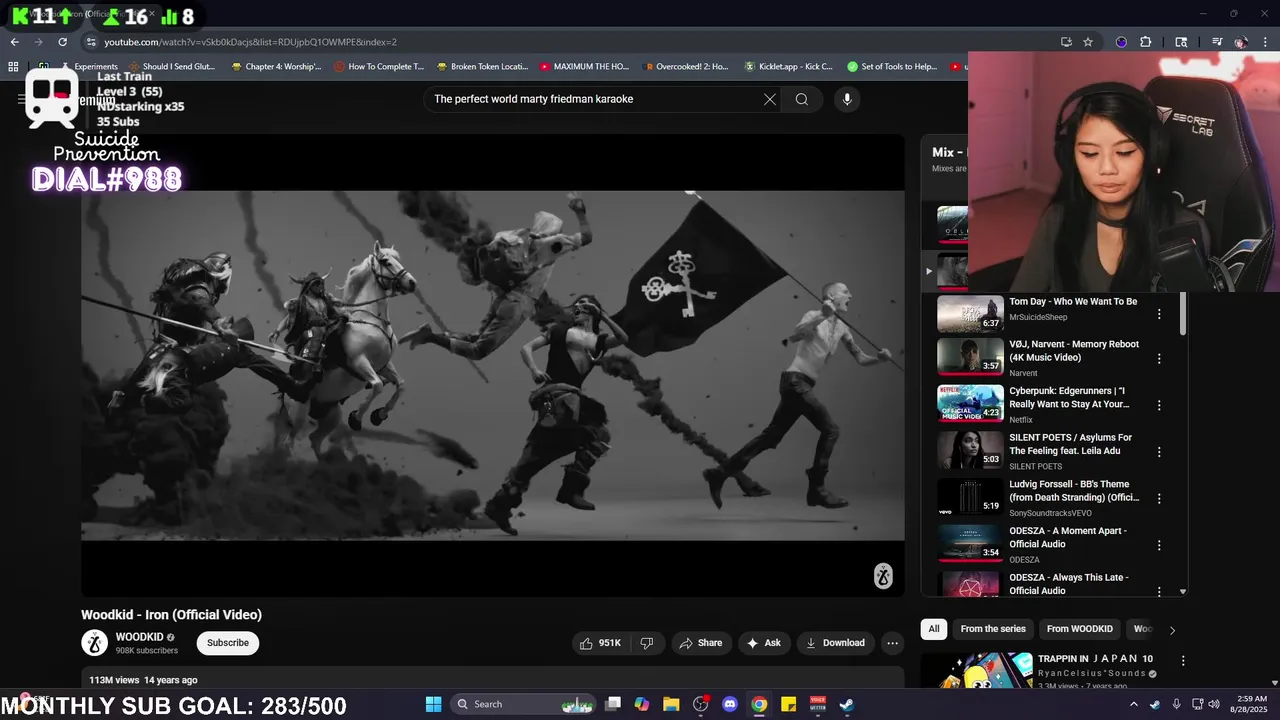This screenshot has height=720, width=1280.
Task: Open the WOODKID channel avatar
Action: point(94,643)
